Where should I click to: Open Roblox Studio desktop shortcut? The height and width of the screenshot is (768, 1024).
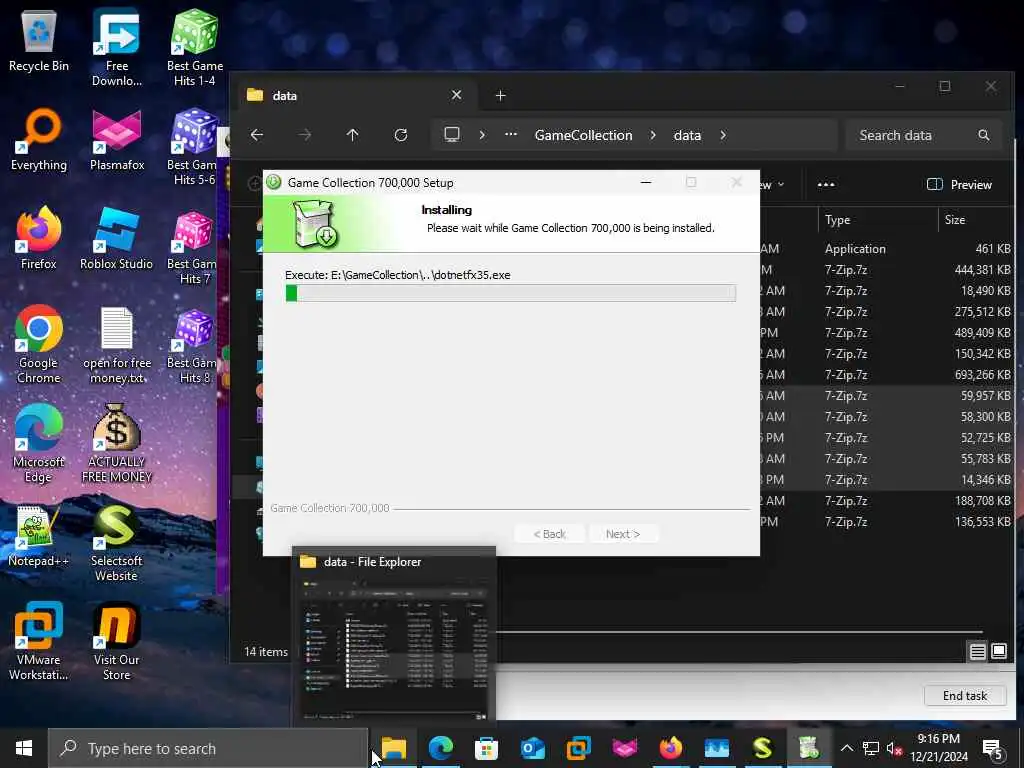pyautogui.click(x=116, y=239)
